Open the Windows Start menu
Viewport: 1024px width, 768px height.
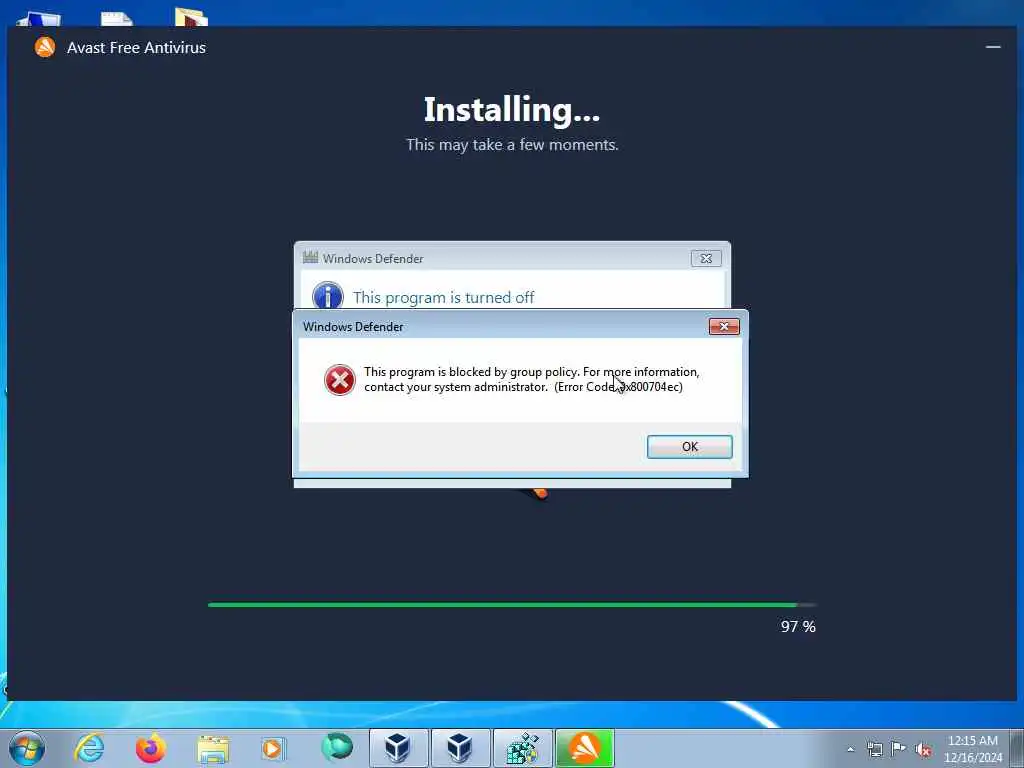(27, 748)
